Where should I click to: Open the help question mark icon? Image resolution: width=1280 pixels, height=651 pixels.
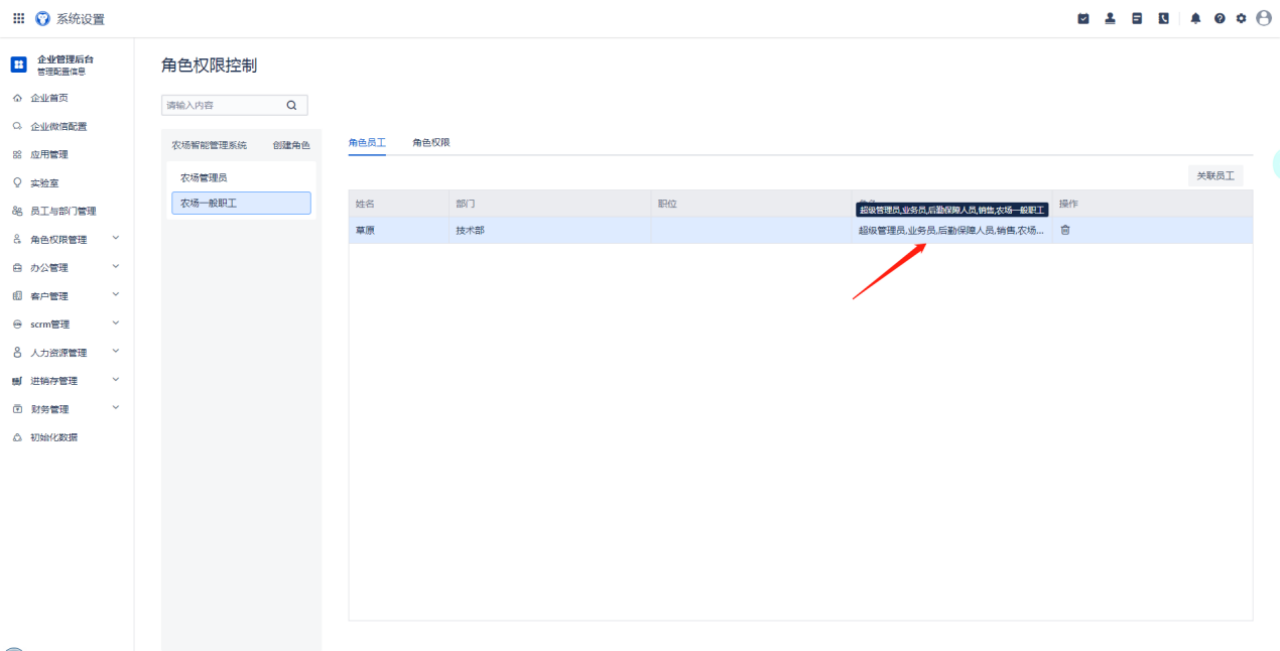point(1219,19)
